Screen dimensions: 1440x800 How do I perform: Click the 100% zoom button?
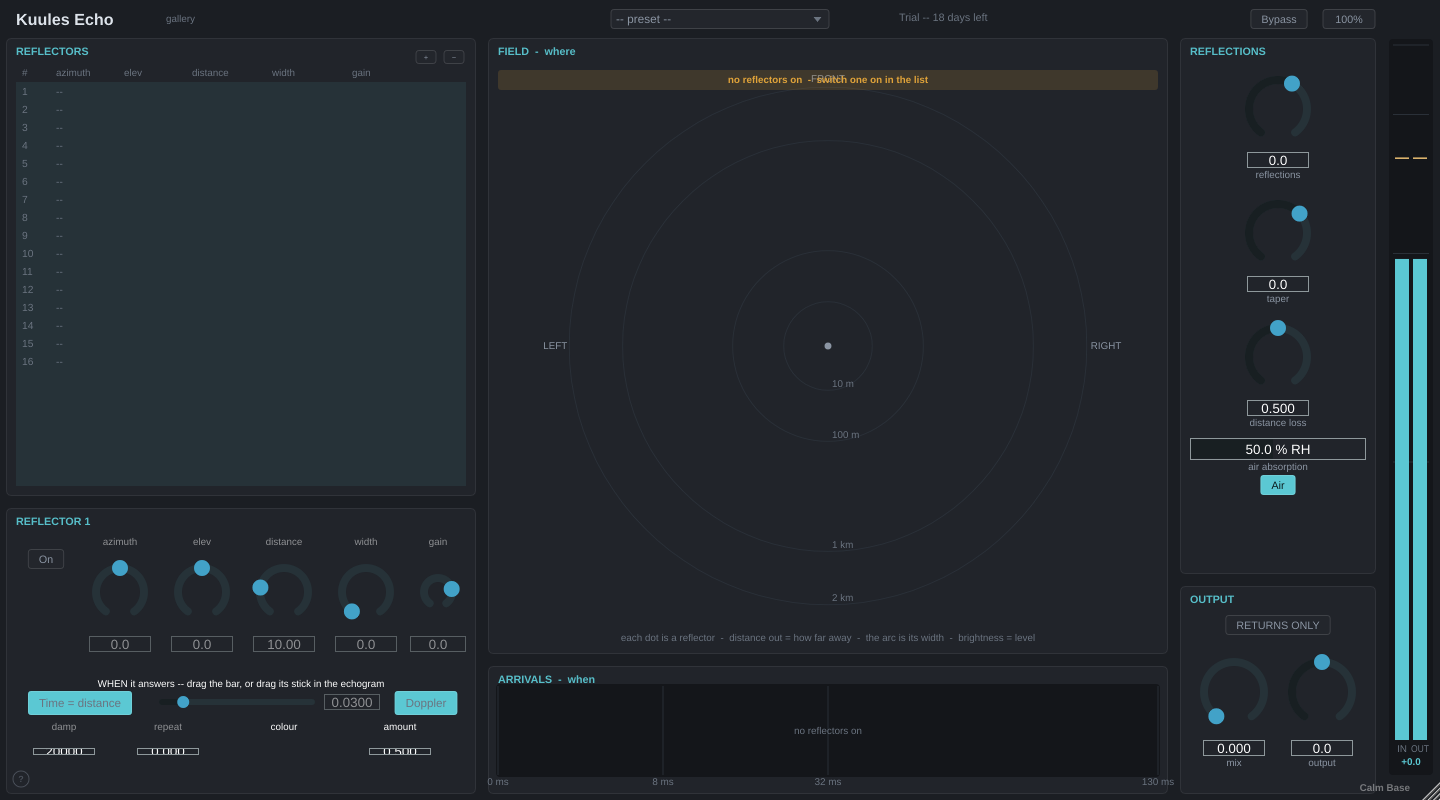[x=1349, y=19]
